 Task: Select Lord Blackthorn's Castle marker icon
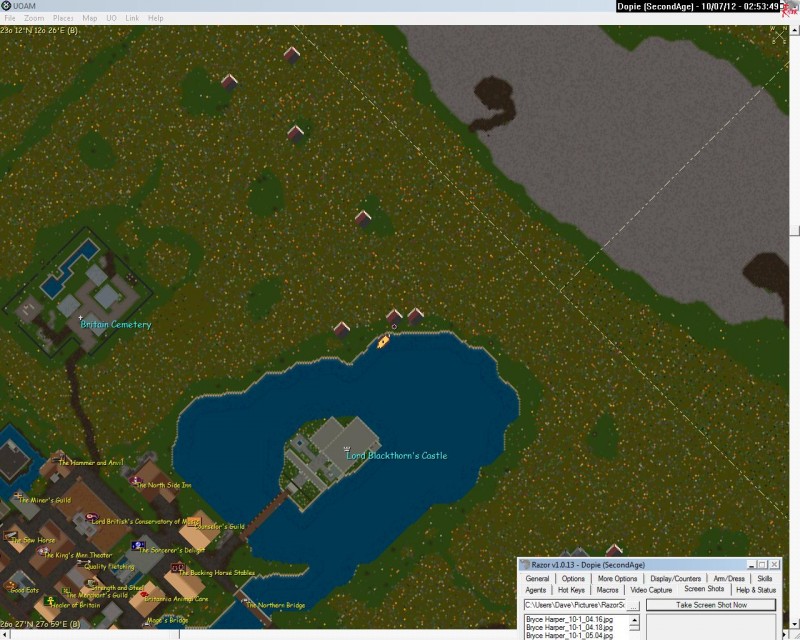click(346, 448)
